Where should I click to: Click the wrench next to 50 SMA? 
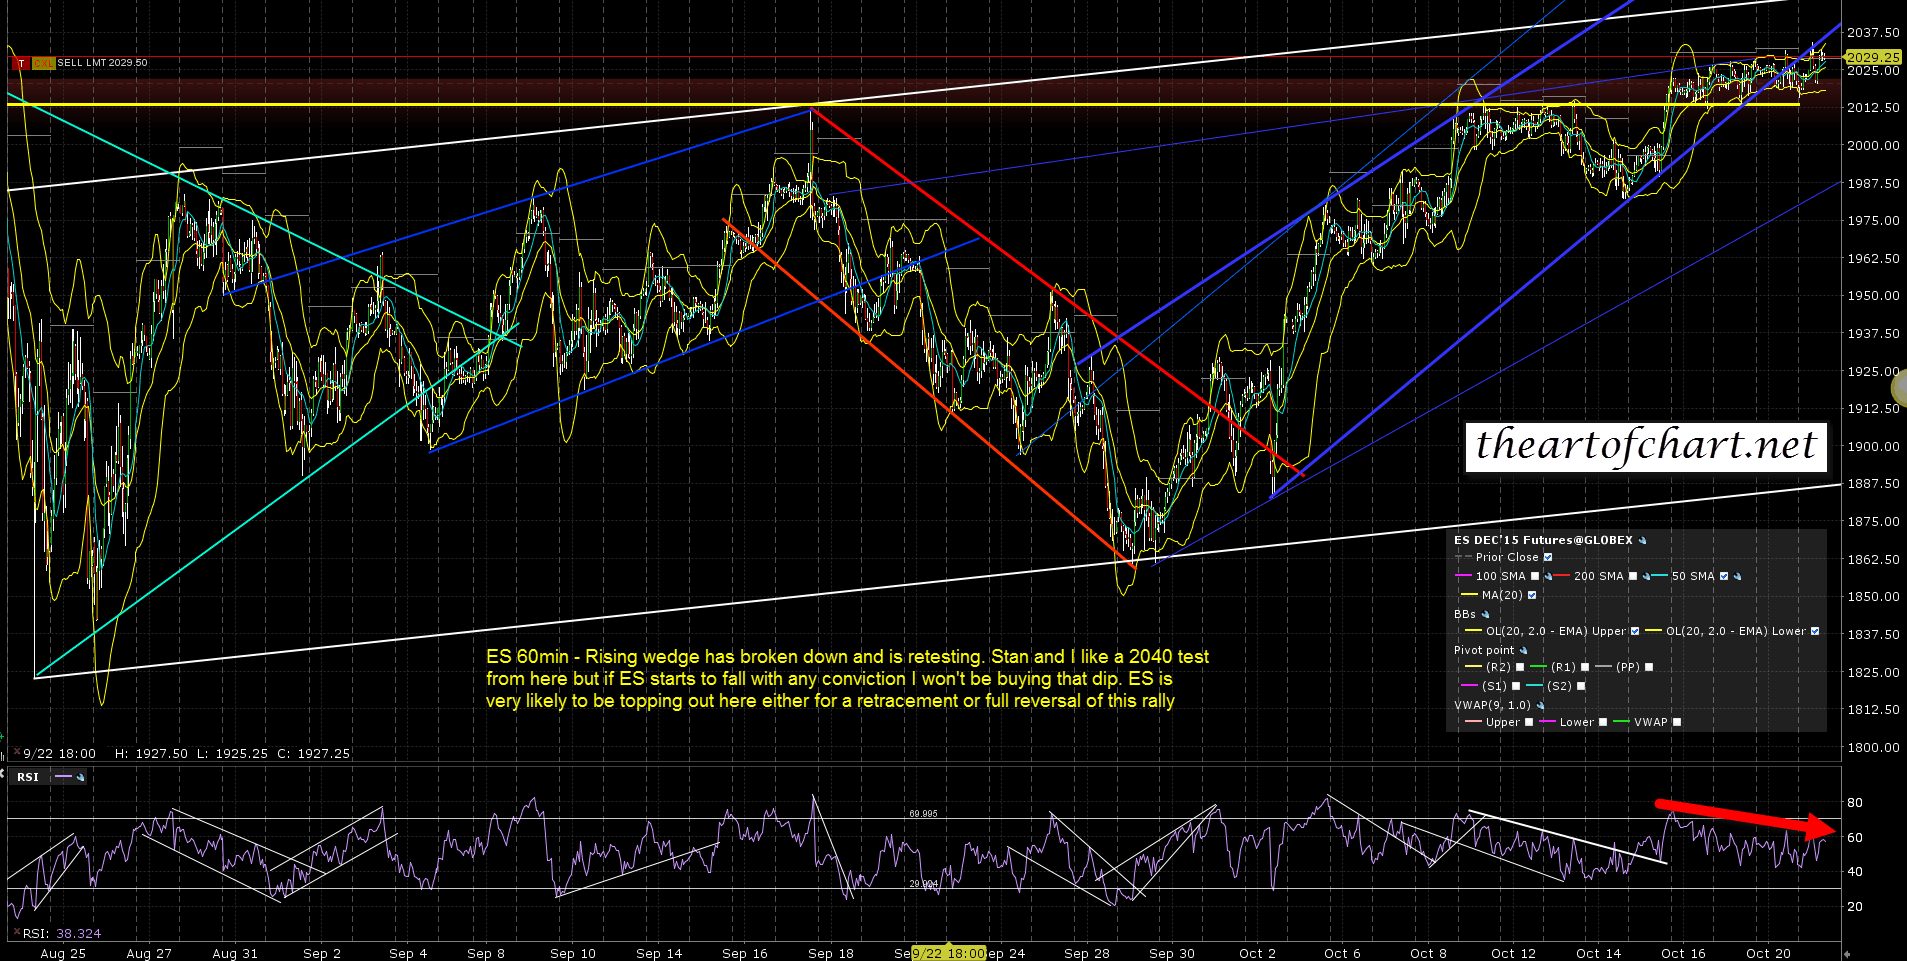click(1737, 577)
